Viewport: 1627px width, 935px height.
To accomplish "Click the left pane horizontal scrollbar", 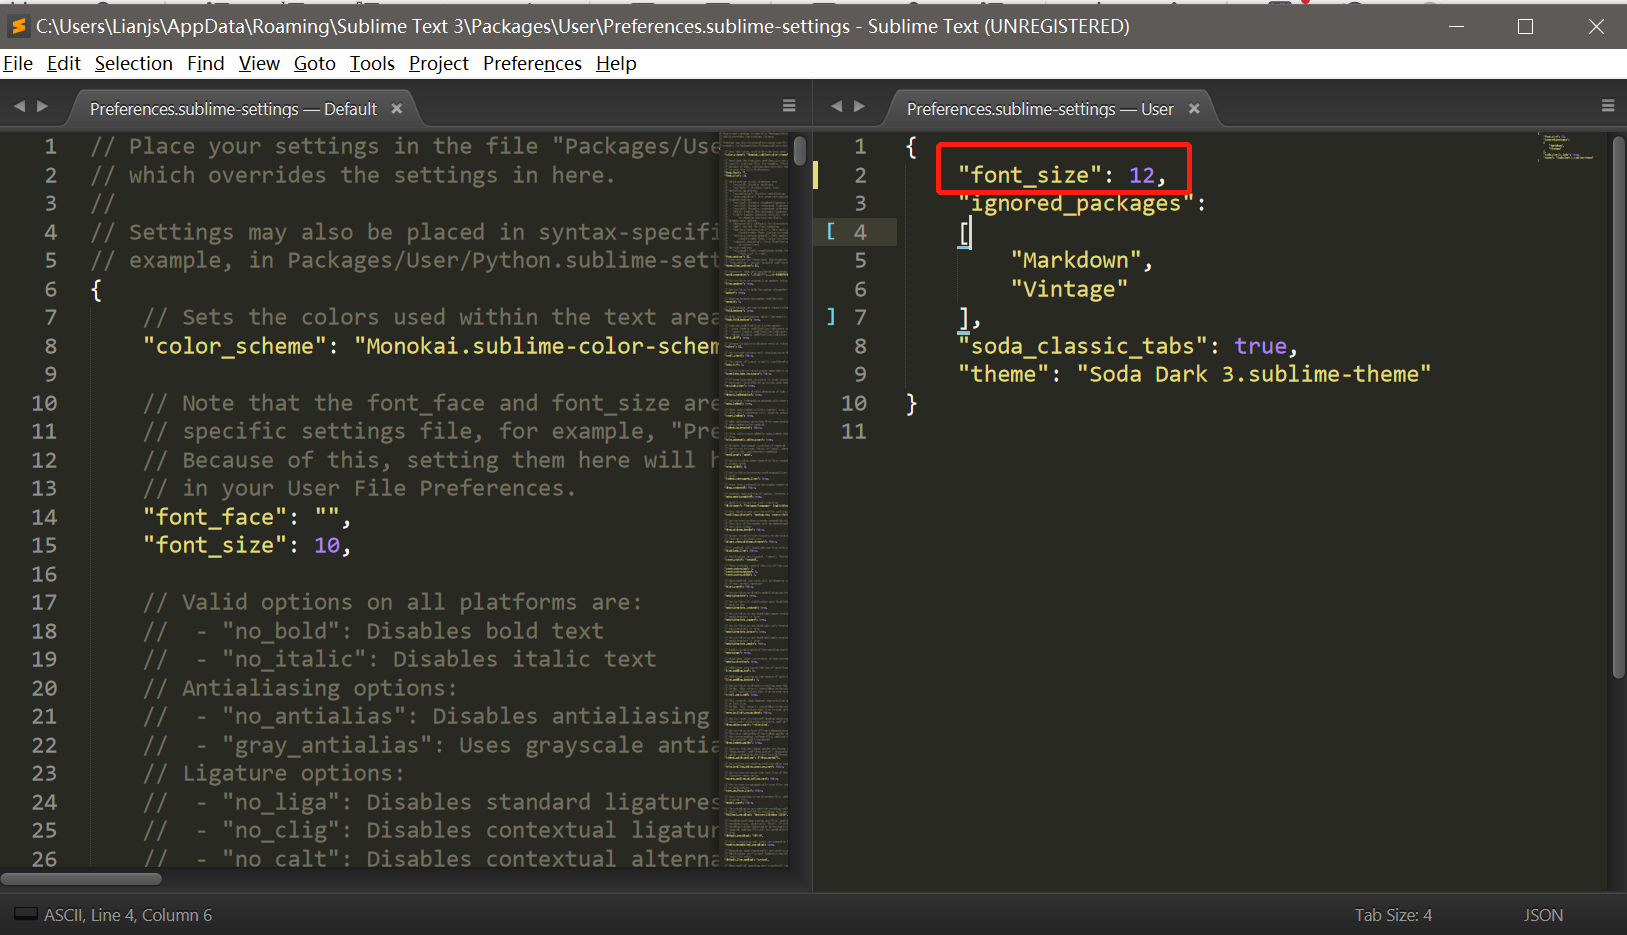I will coord(81,879).
